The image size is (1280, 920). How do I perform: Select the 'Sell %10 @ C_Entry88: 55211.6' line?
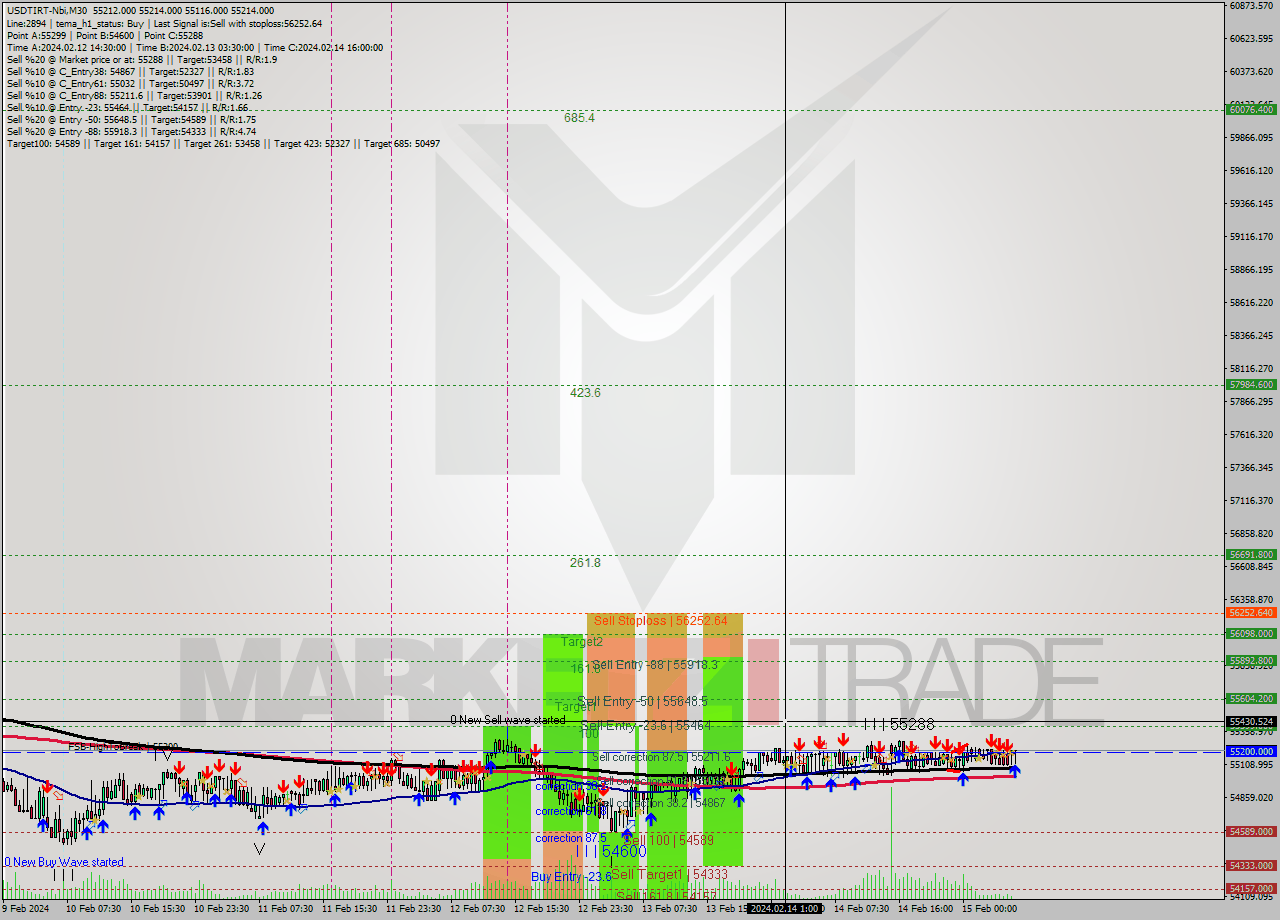click(134, 95)
